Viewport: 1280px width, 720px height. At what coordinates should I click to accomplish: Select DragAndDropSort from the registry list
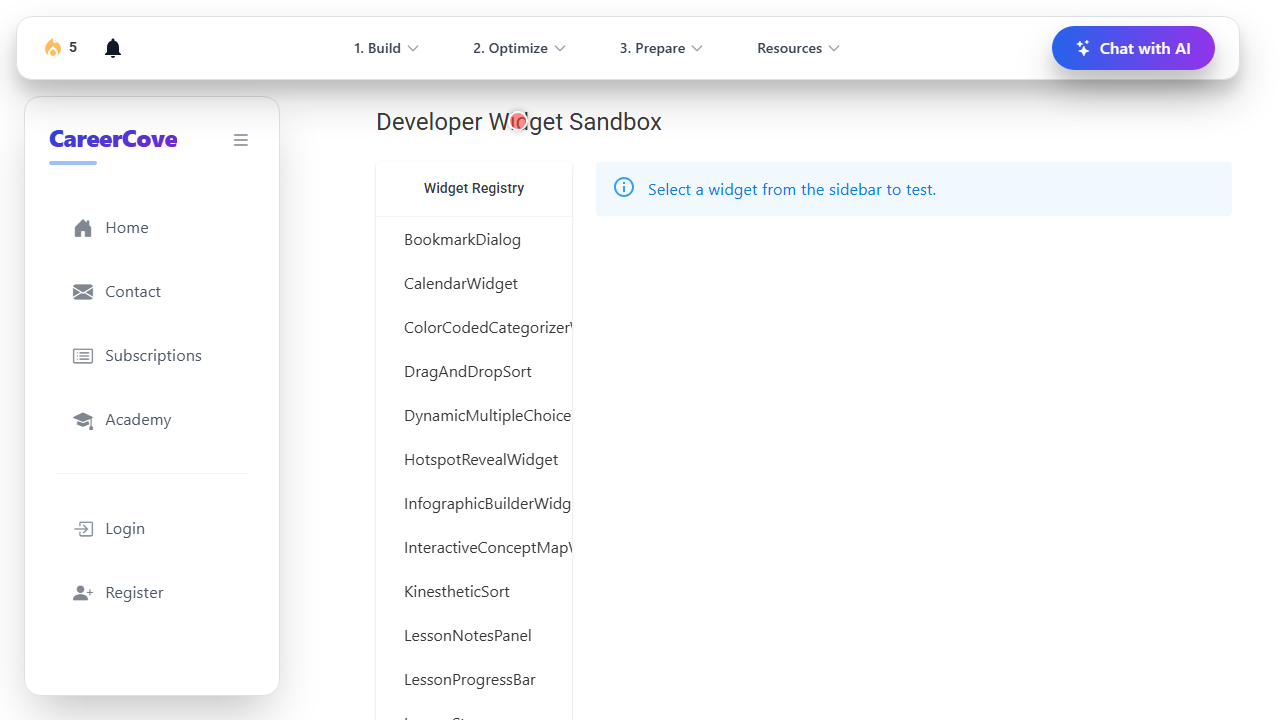pos(474,372)
